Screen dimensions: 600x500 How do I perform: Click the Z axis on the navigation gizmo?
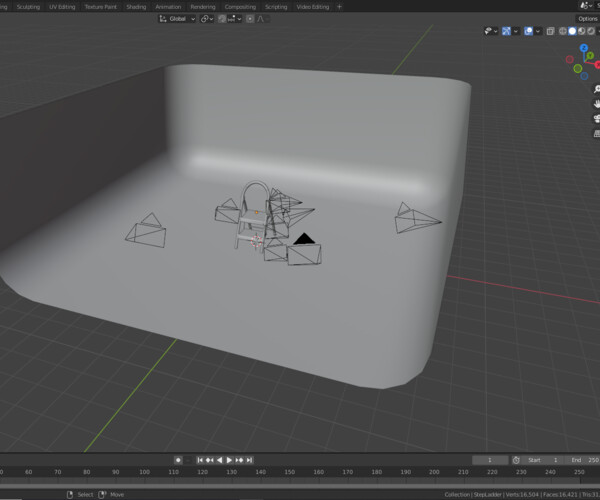(x=584, y=48)
